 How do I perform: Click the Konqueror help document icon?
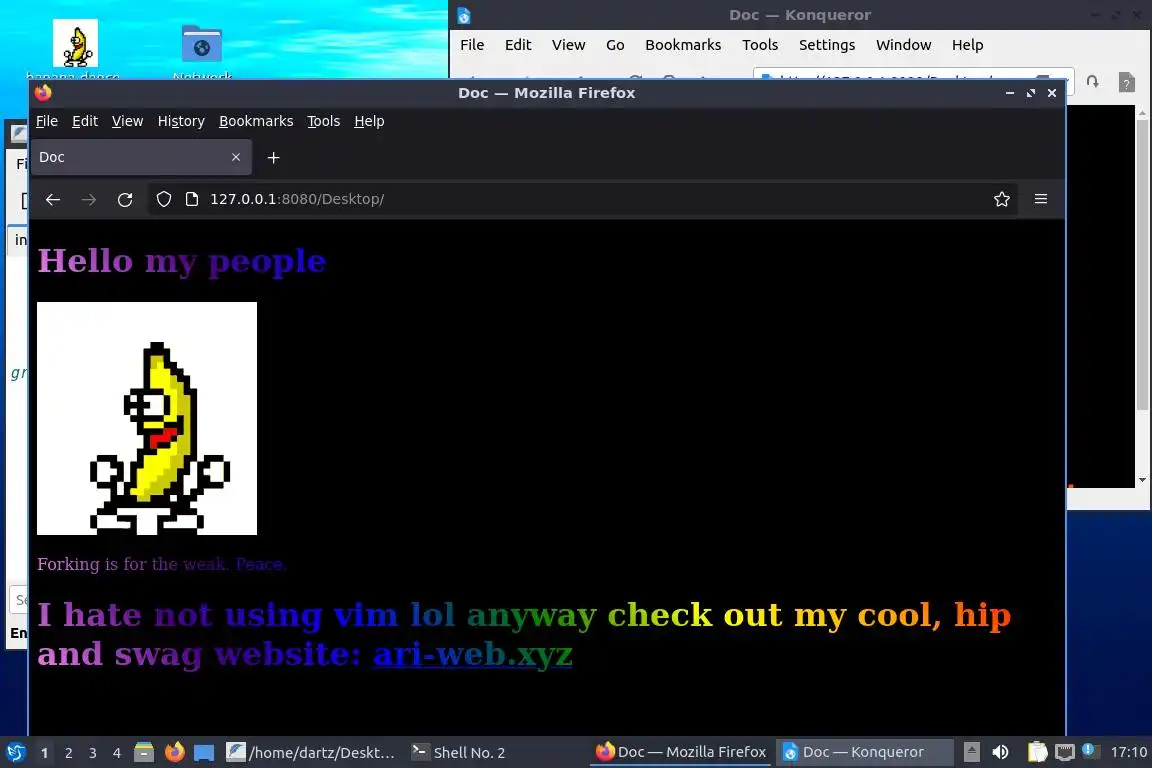coord(1126,82)
